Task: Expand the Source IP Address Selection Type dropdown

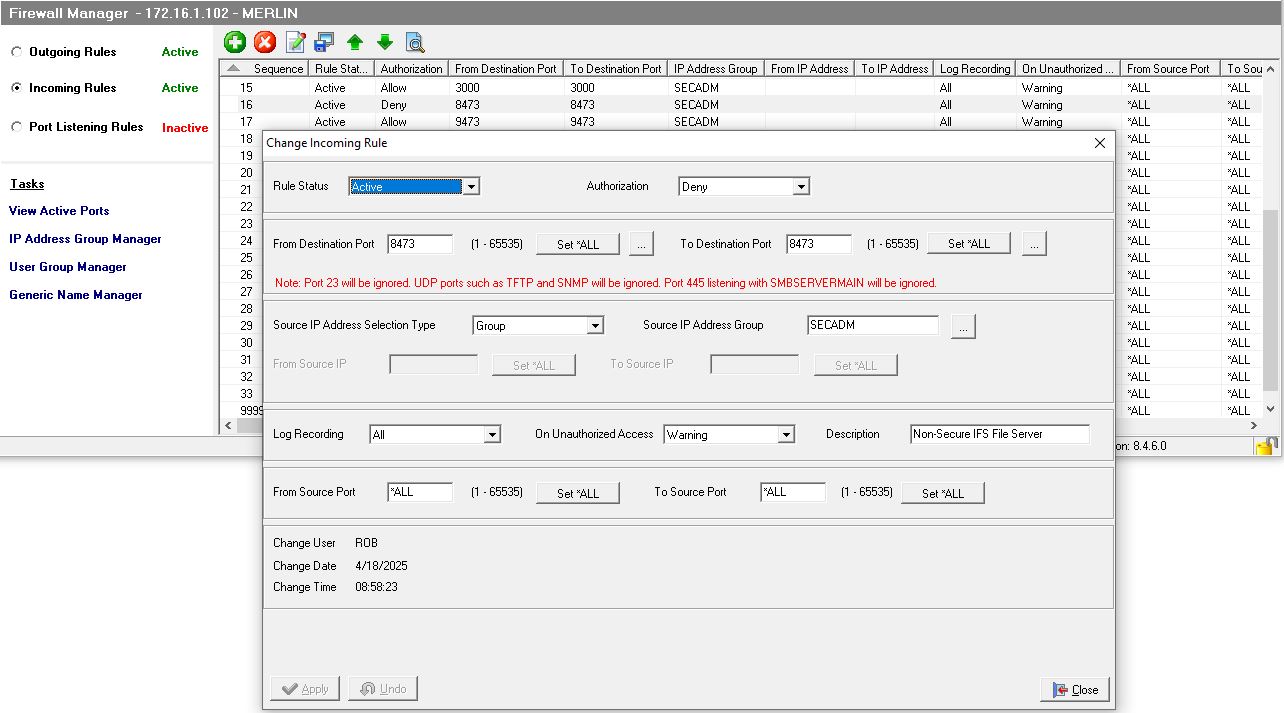Action: click(x=596, y=325)
